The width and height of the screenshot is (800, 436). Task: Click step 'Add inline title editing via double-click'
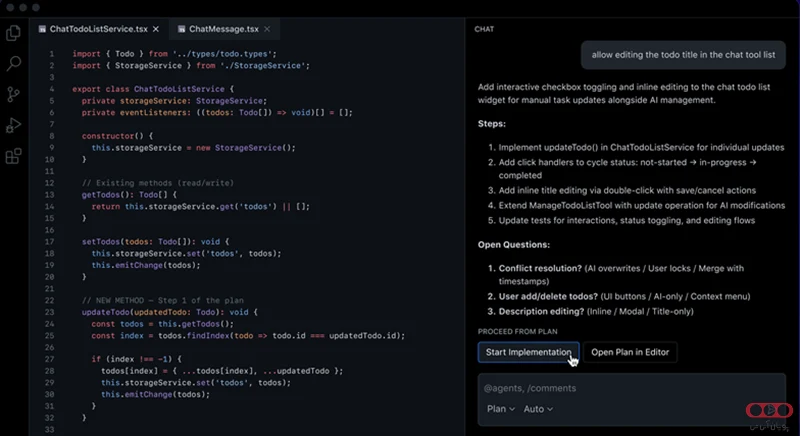[627, 190]
